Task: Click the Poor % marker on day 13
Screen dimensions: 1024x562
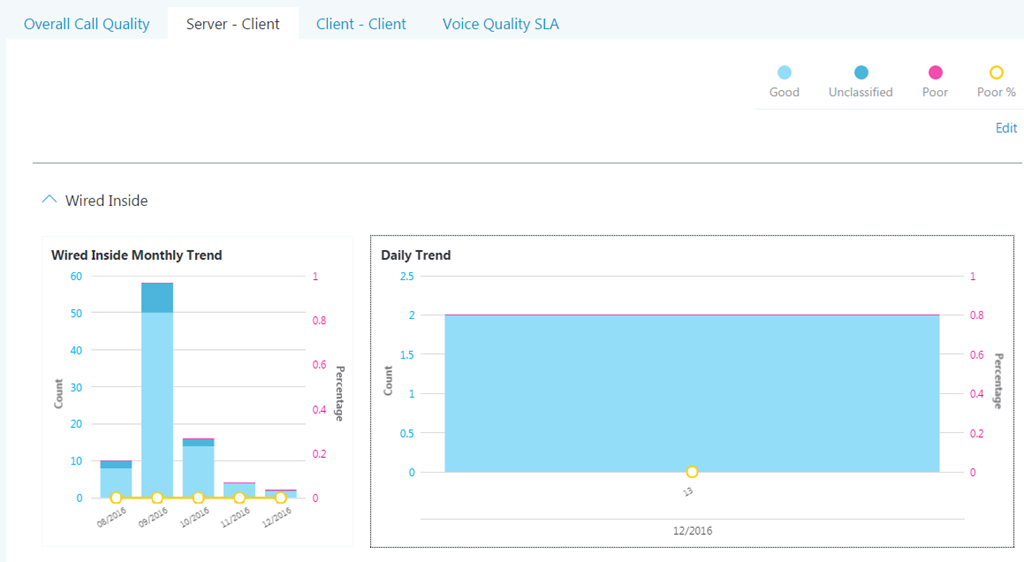Action: [691, 472]
